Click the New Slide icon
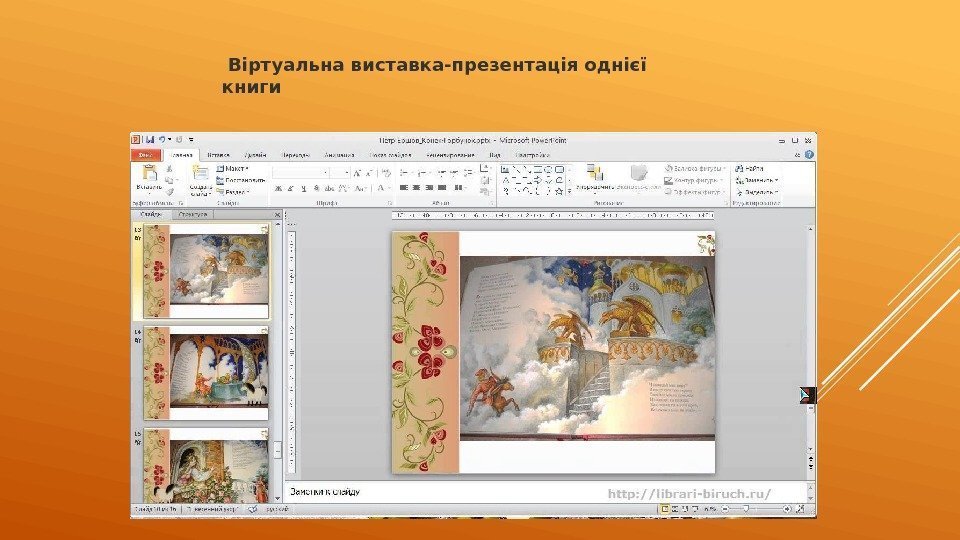This screenshot has width=960, height=540. point(200,173)
